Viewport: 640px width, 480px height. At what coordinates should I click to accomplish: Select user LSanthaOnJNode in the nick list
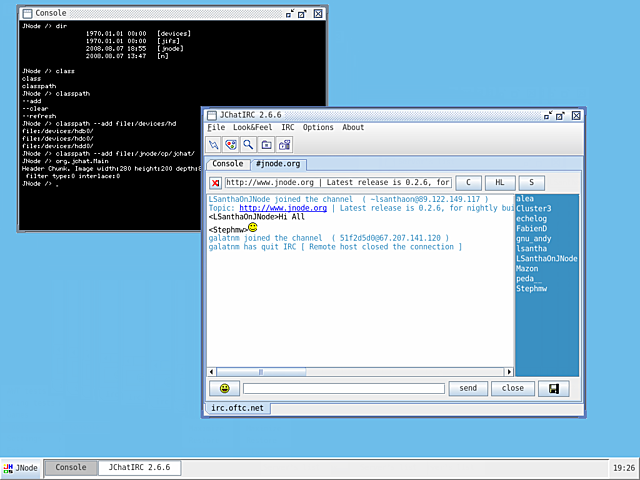(547, 259)
